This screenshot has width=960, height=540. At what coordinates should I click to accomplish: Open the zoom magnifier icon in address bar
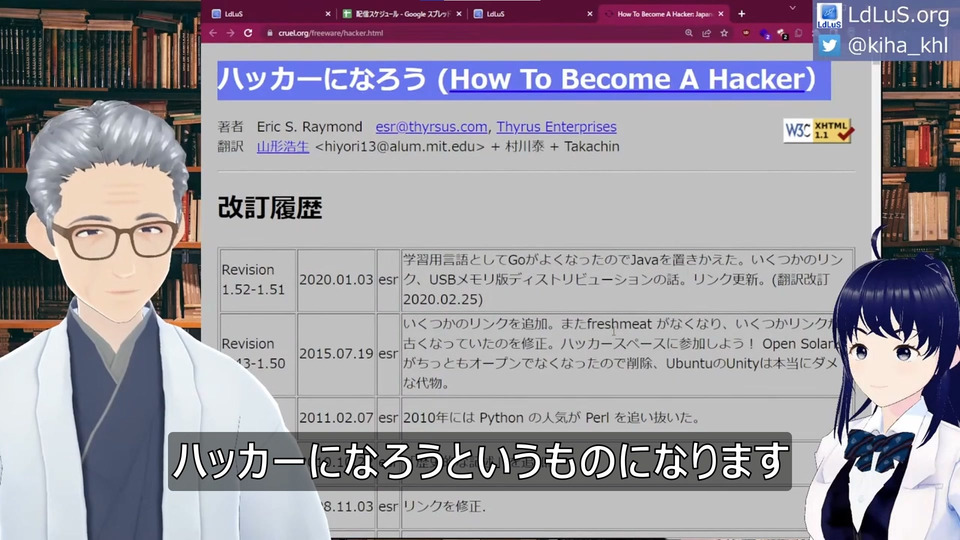(689, 33)
